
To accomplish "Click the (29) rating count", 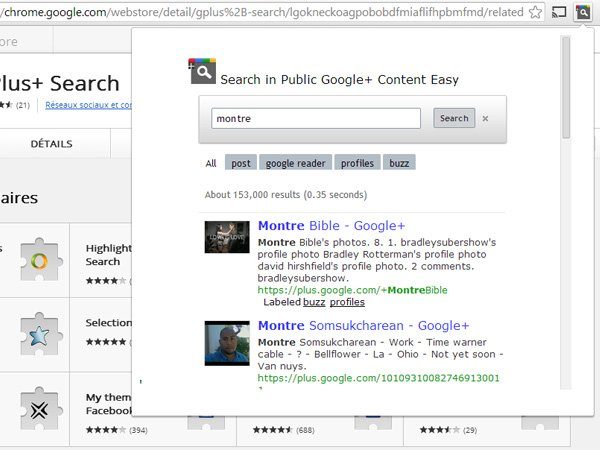I will (x=470, y=430).
